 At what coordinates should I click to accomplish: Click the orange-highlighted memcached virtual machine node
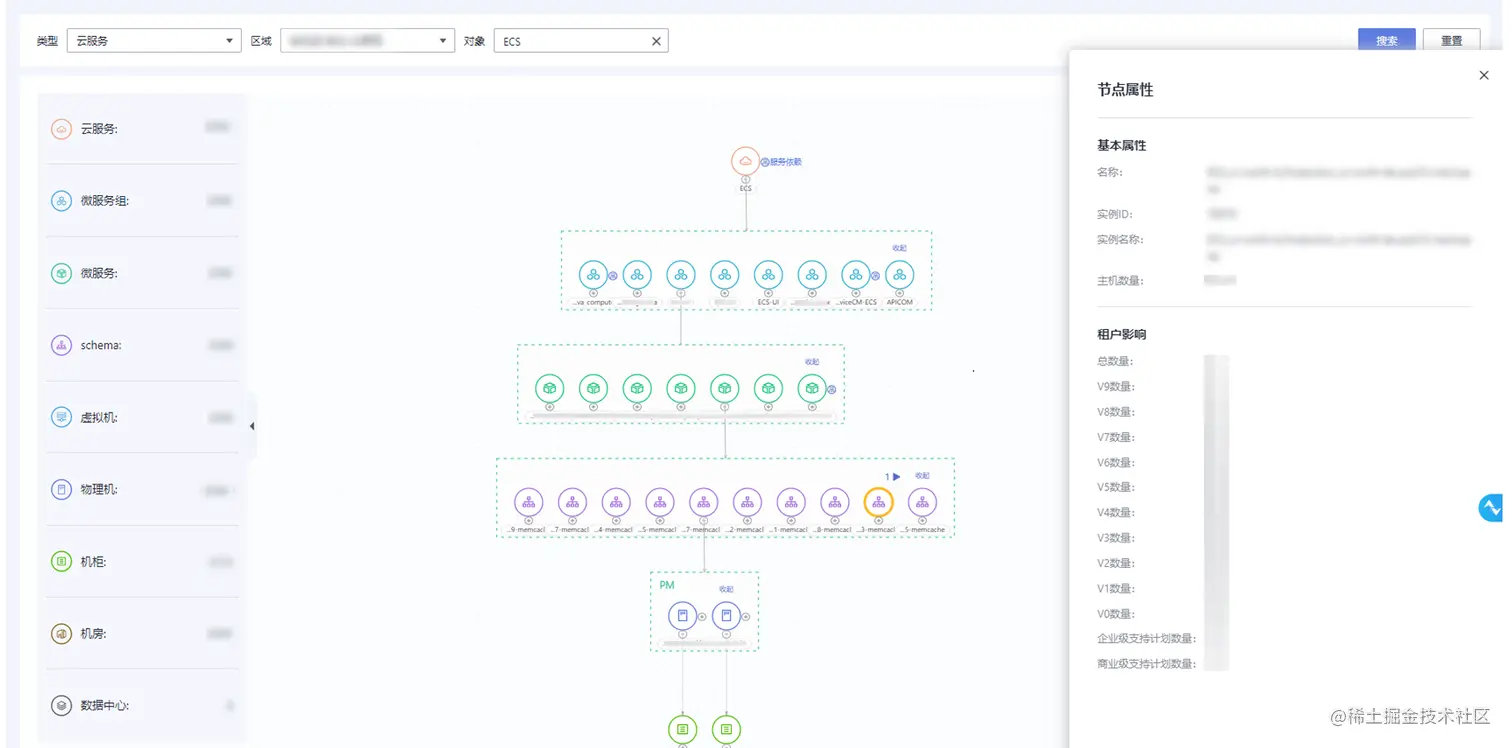878,503
